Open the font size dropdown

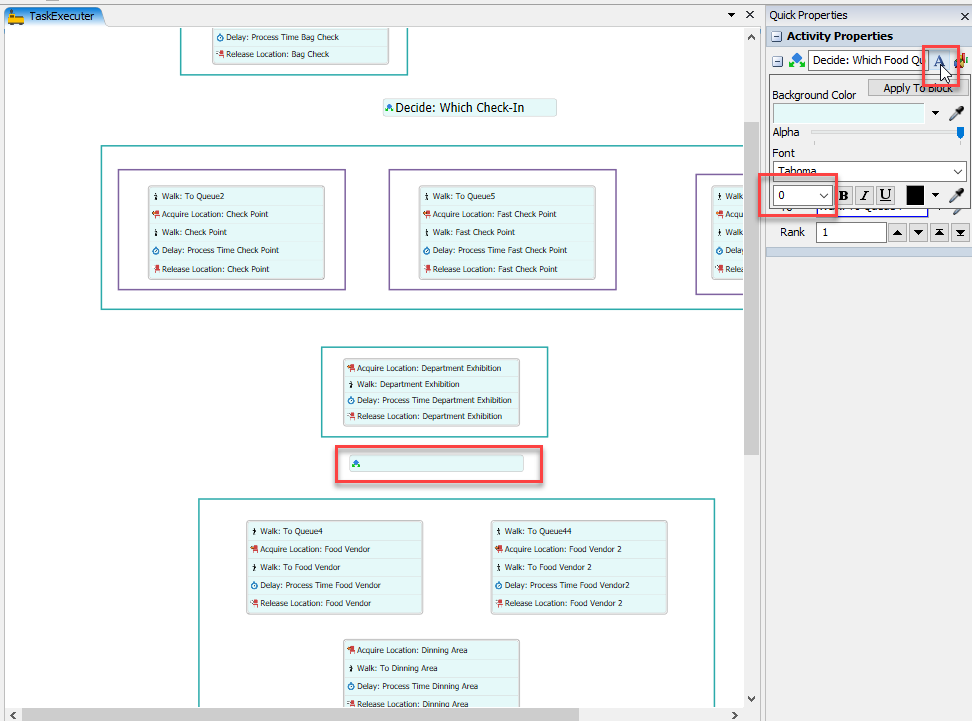(x=824, y=195)
